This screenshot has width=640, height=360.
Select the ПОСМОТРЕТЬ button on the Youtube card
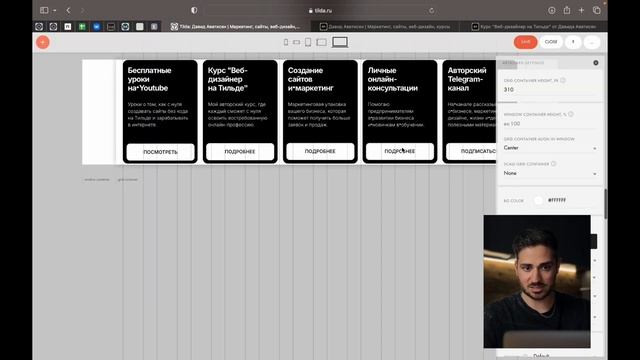160,152
